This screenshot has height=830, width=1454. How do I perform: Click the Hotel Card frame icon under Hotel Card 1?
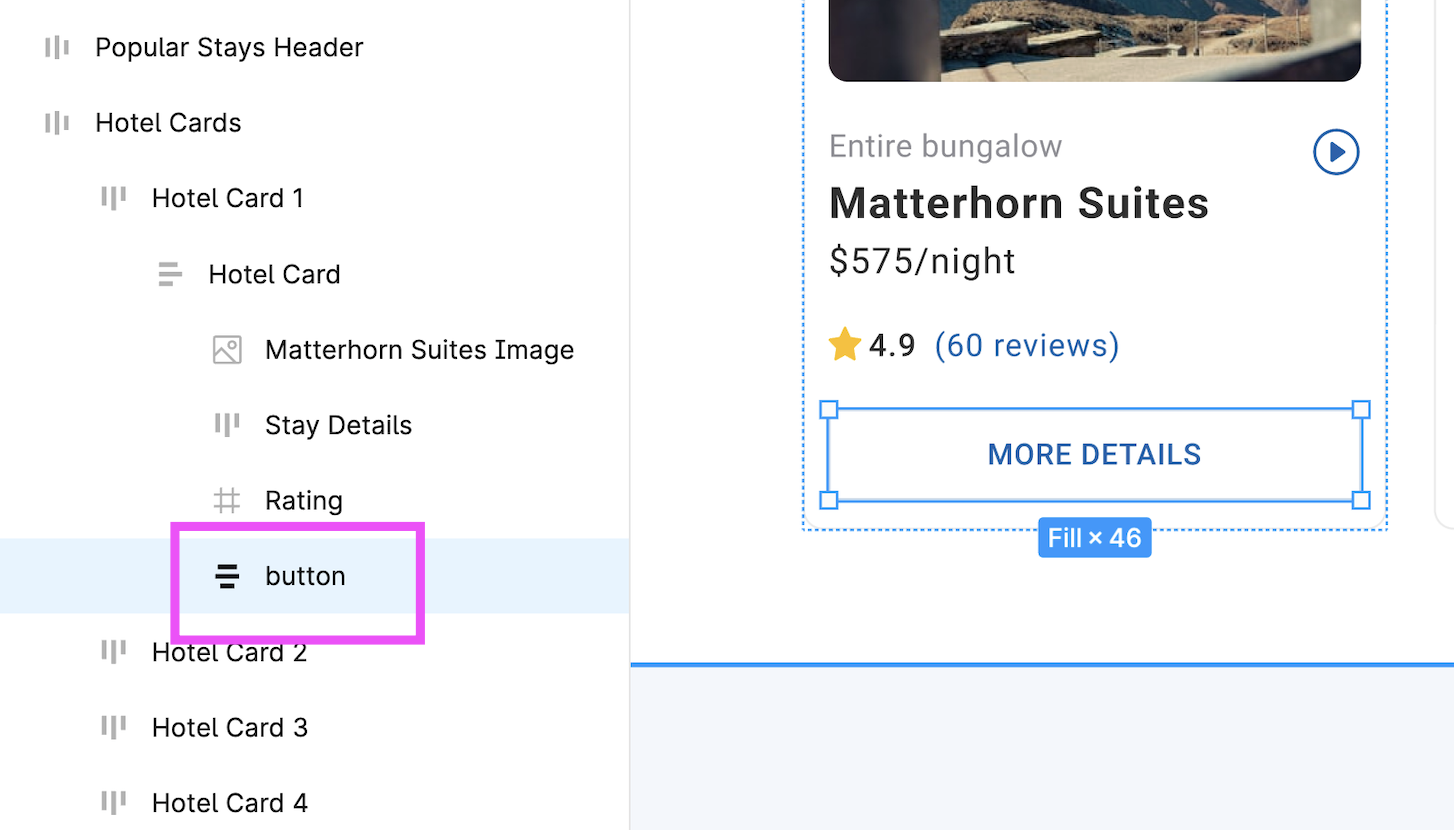[170, 273]
